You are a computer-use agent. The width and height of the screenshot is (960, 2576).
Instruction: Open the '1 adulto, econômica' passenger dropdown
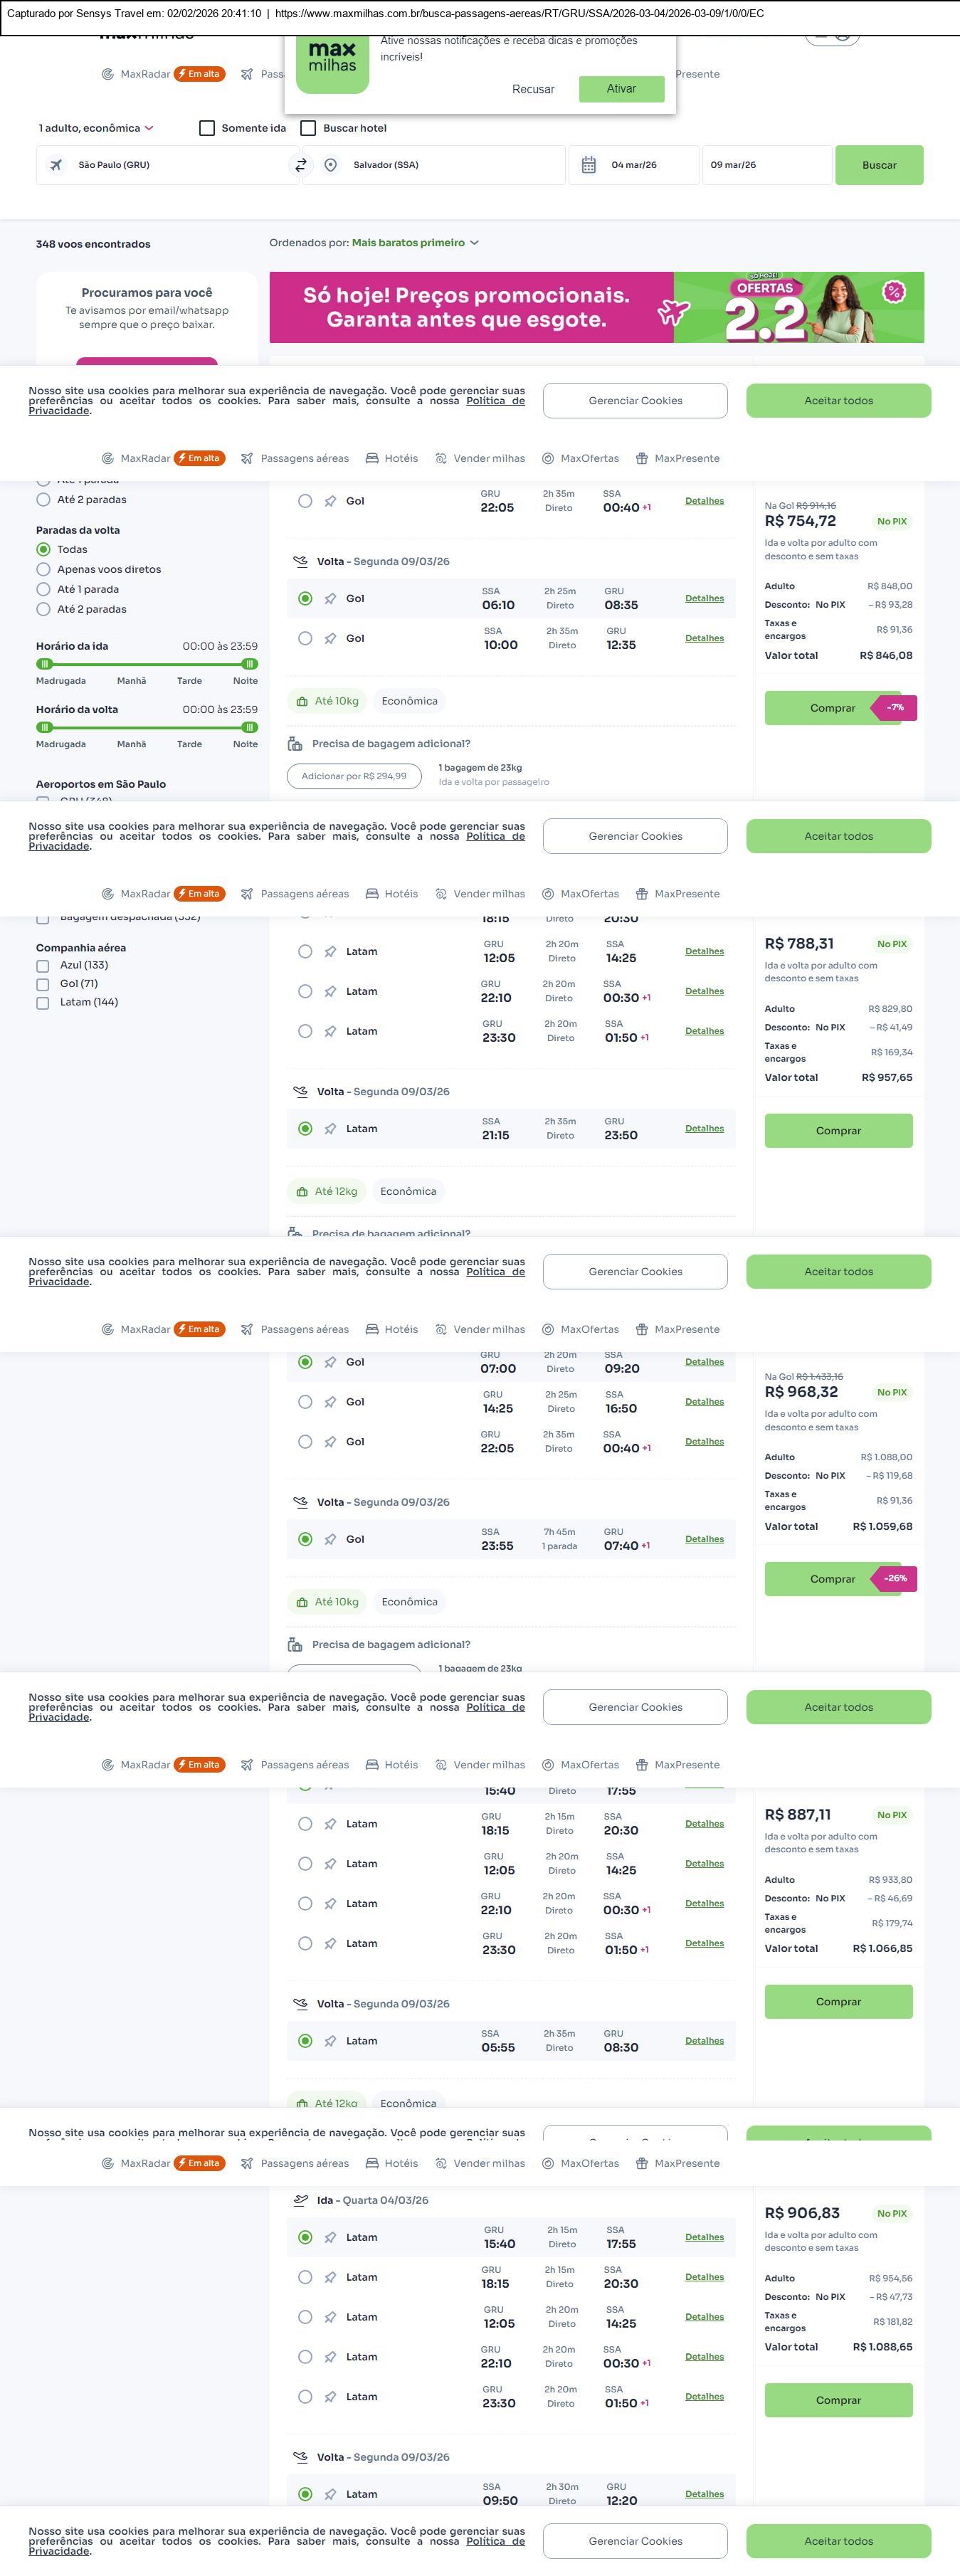click(96, 128)
